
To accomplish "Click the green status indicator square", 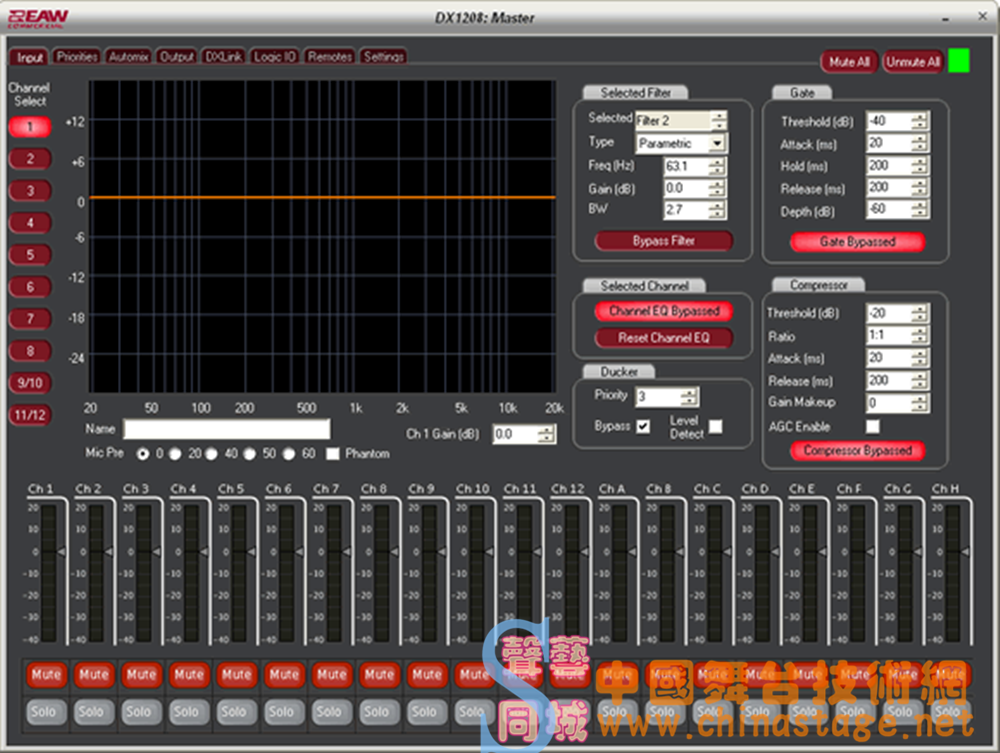I will (x=957, y=61).
